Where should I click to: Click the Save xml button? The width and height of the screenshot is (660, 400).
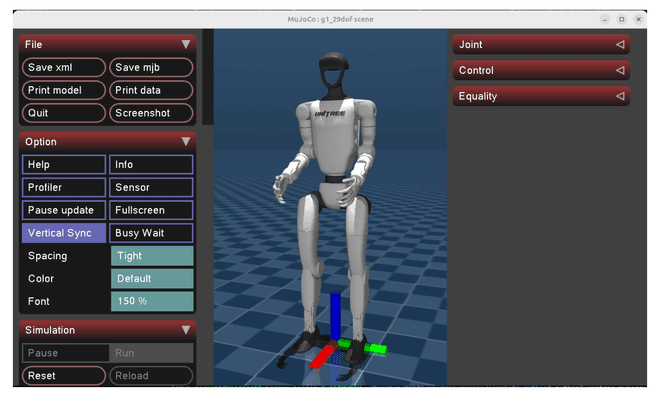coord(64,67)
